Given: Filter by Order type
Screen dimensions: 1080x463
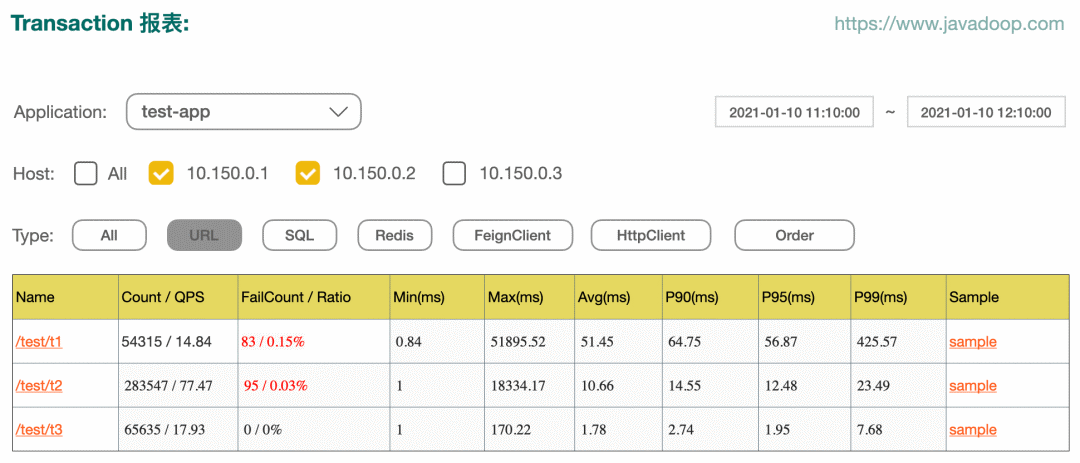Looking at the screenshot, I should click(x=794, y=236).
